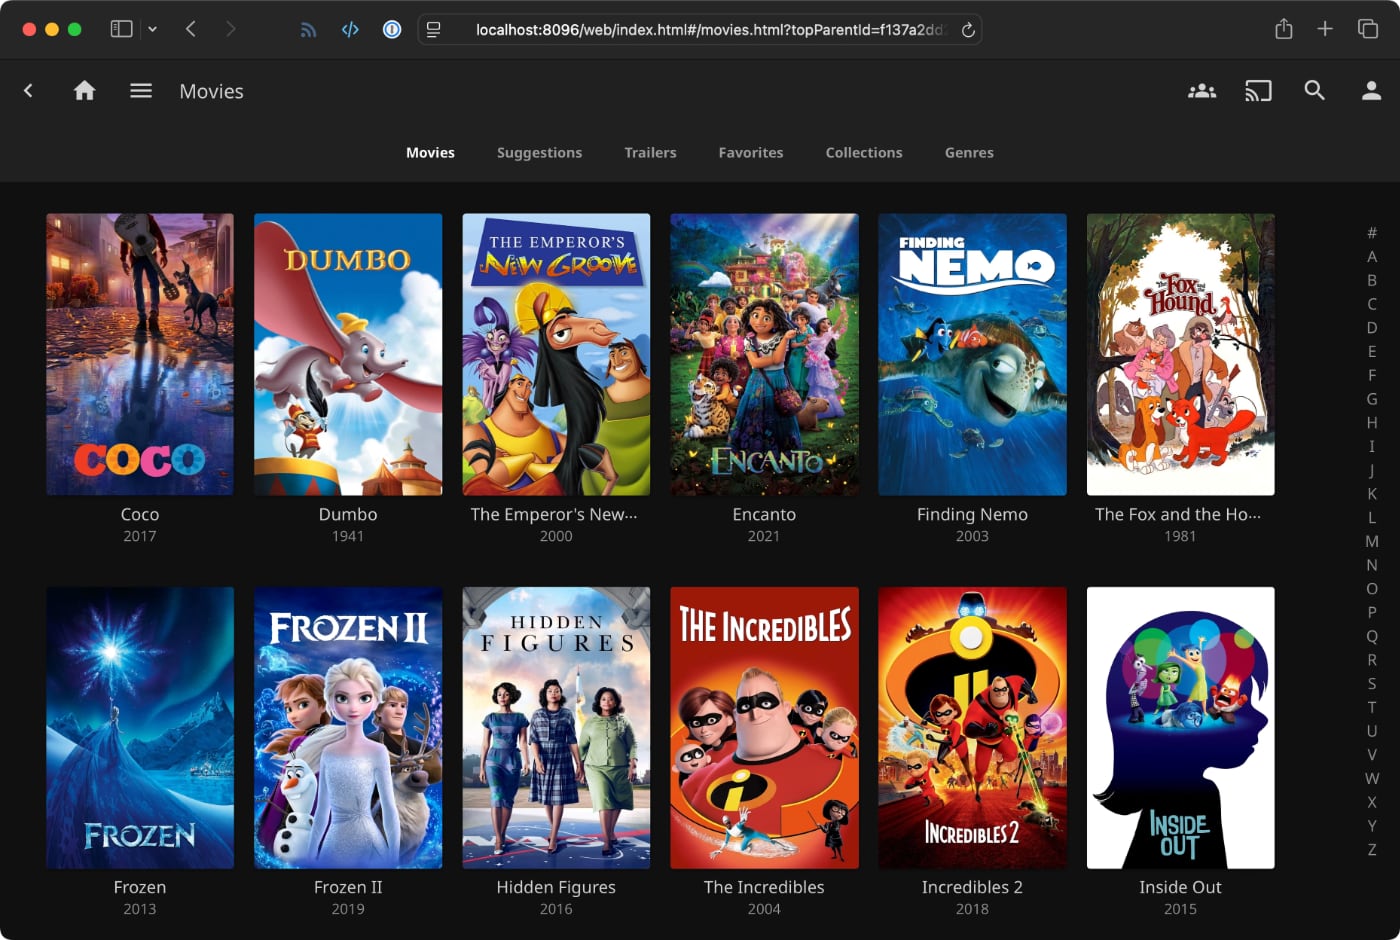
Task: Click the Safari share icon
Action: [x=1284, y=29]
